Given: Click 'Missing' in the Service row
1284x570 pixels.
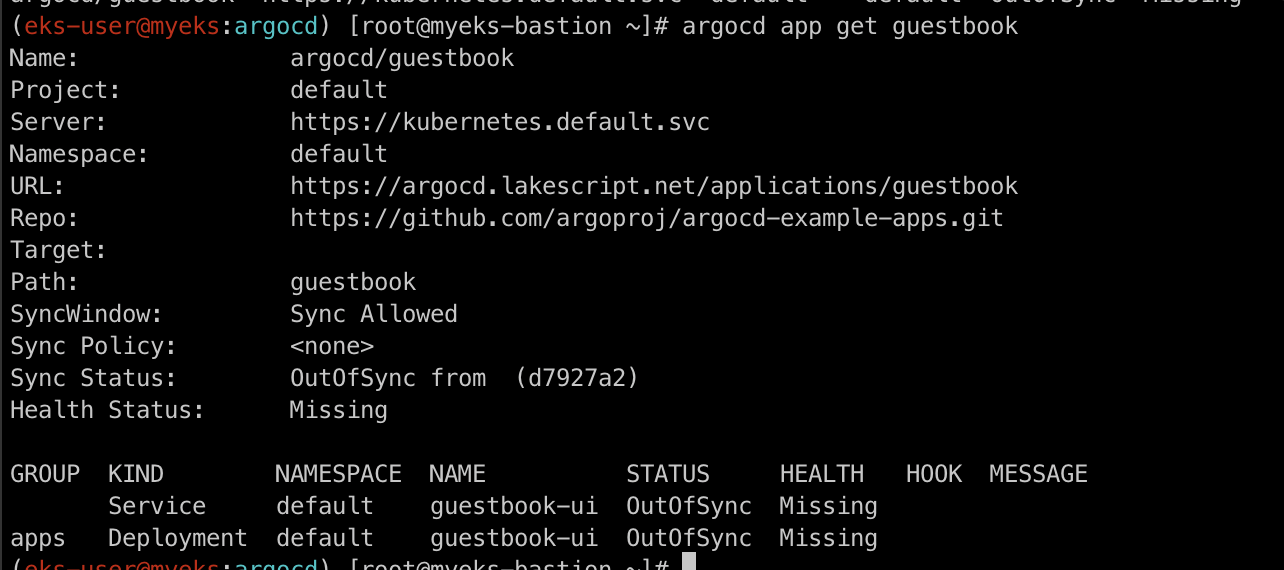Looking at the screenshot, I should [x=829, y=506].
